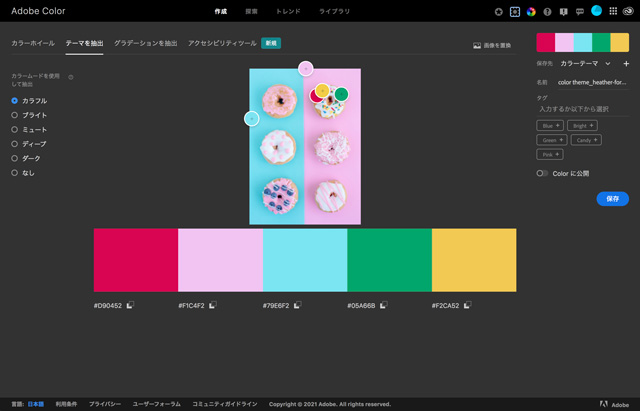Open the speech bubble chat icon
640x411 pixels.
[580, 12]
